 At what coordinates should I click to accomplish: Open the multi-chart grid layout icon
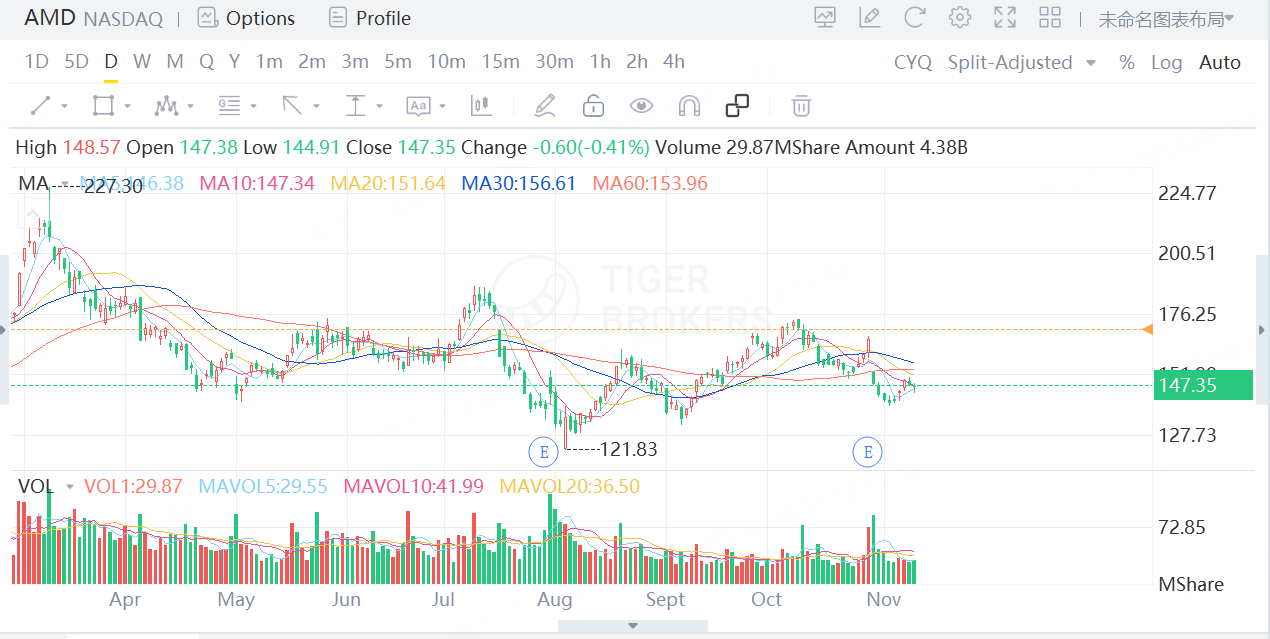pos(1050,17)
